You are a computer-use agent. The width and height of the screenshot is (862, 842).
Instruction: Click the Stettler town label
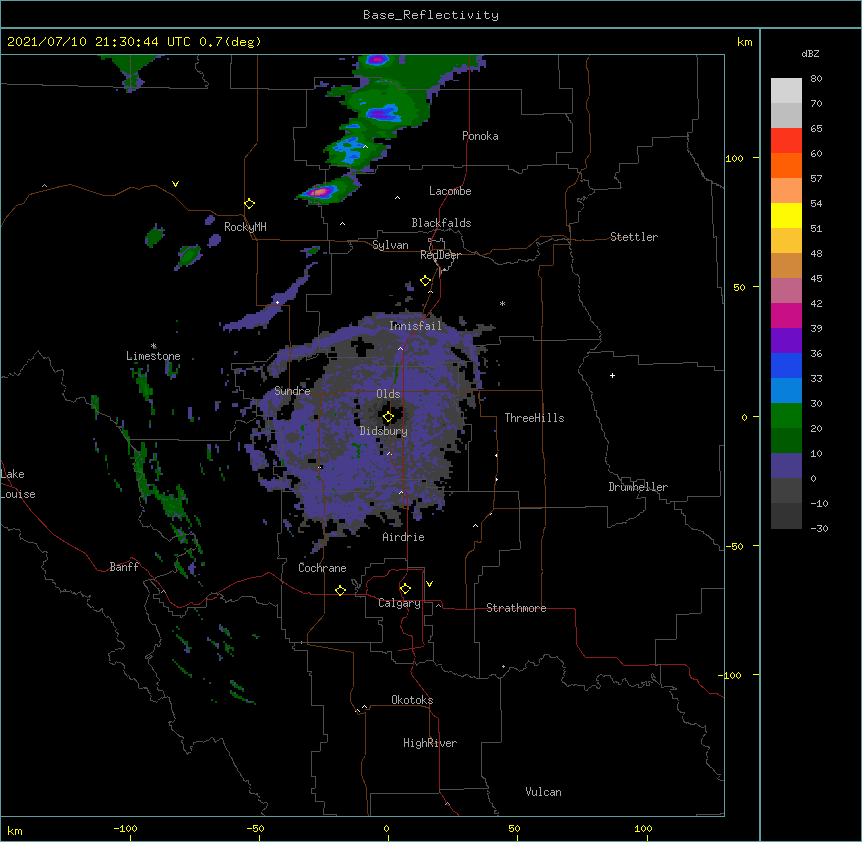634,237
